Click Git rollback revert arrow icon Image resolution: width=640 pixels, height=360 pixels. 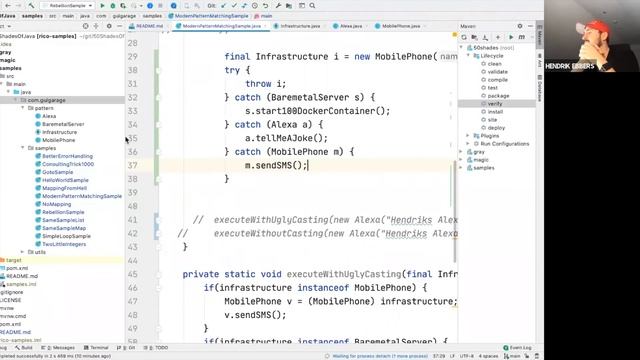click(x=265, y=6)
